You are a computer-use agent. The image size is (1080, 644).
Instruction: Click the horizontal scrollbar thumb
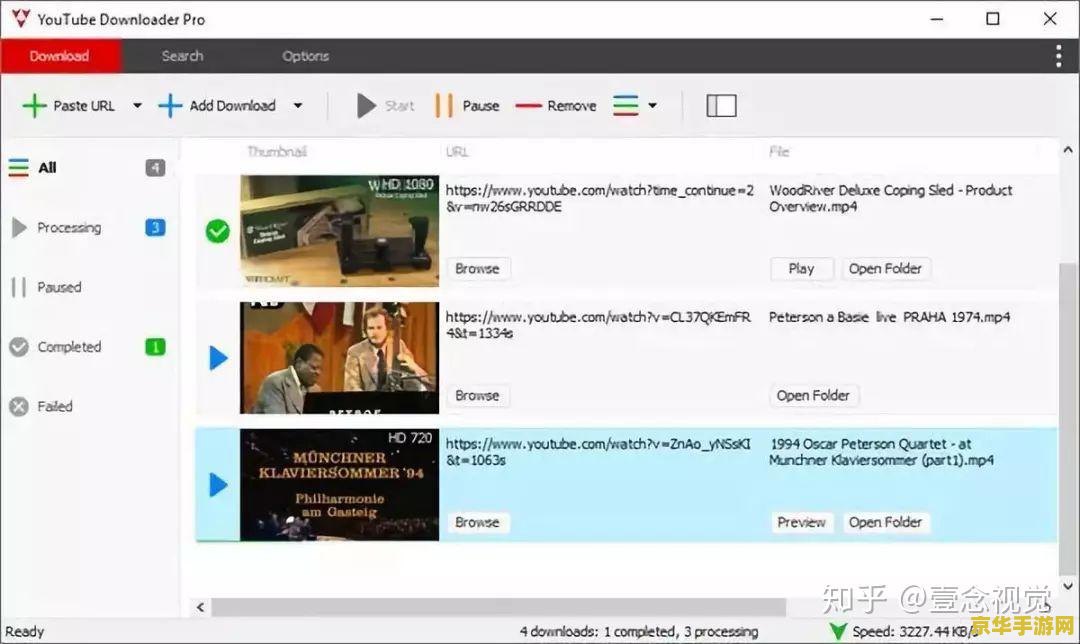click(498, 607)
